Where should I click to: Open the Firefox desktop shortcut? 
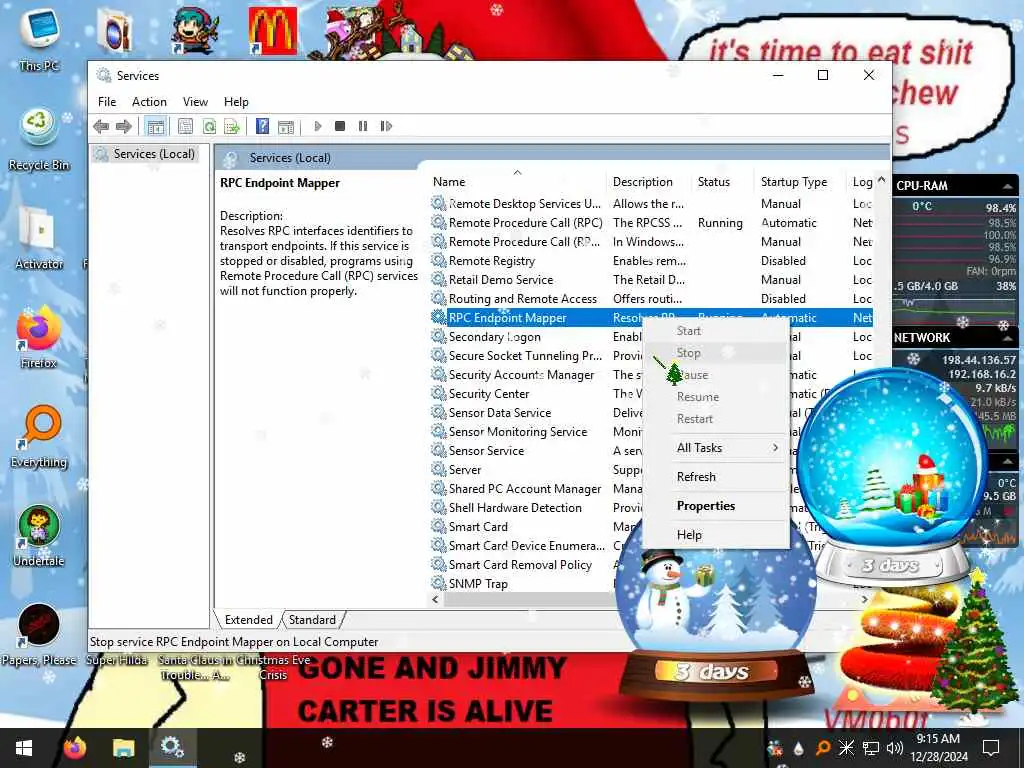[x=39, y=338]
